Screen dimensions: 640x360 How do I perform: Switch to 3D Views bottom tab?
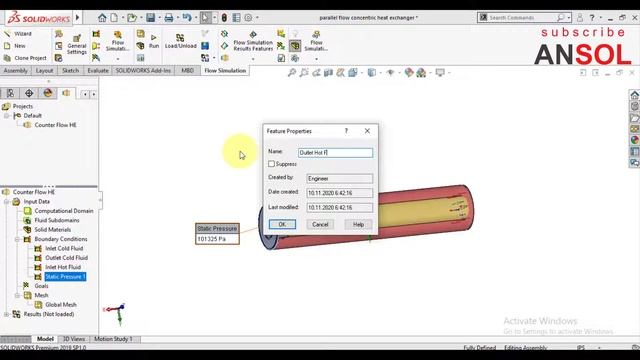coord(74,339)
